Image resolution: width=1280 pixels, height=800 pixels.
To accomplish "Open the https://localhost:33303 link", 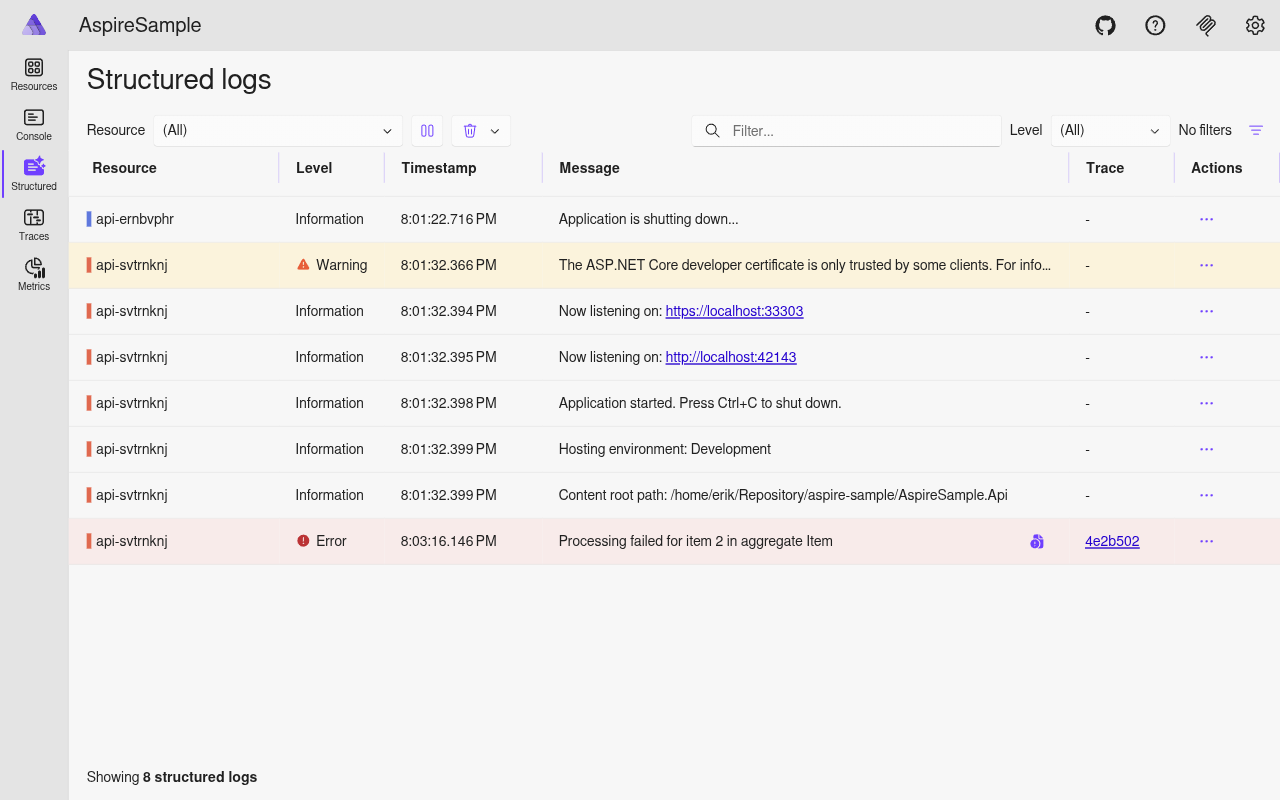I will [x=734, y=311].
